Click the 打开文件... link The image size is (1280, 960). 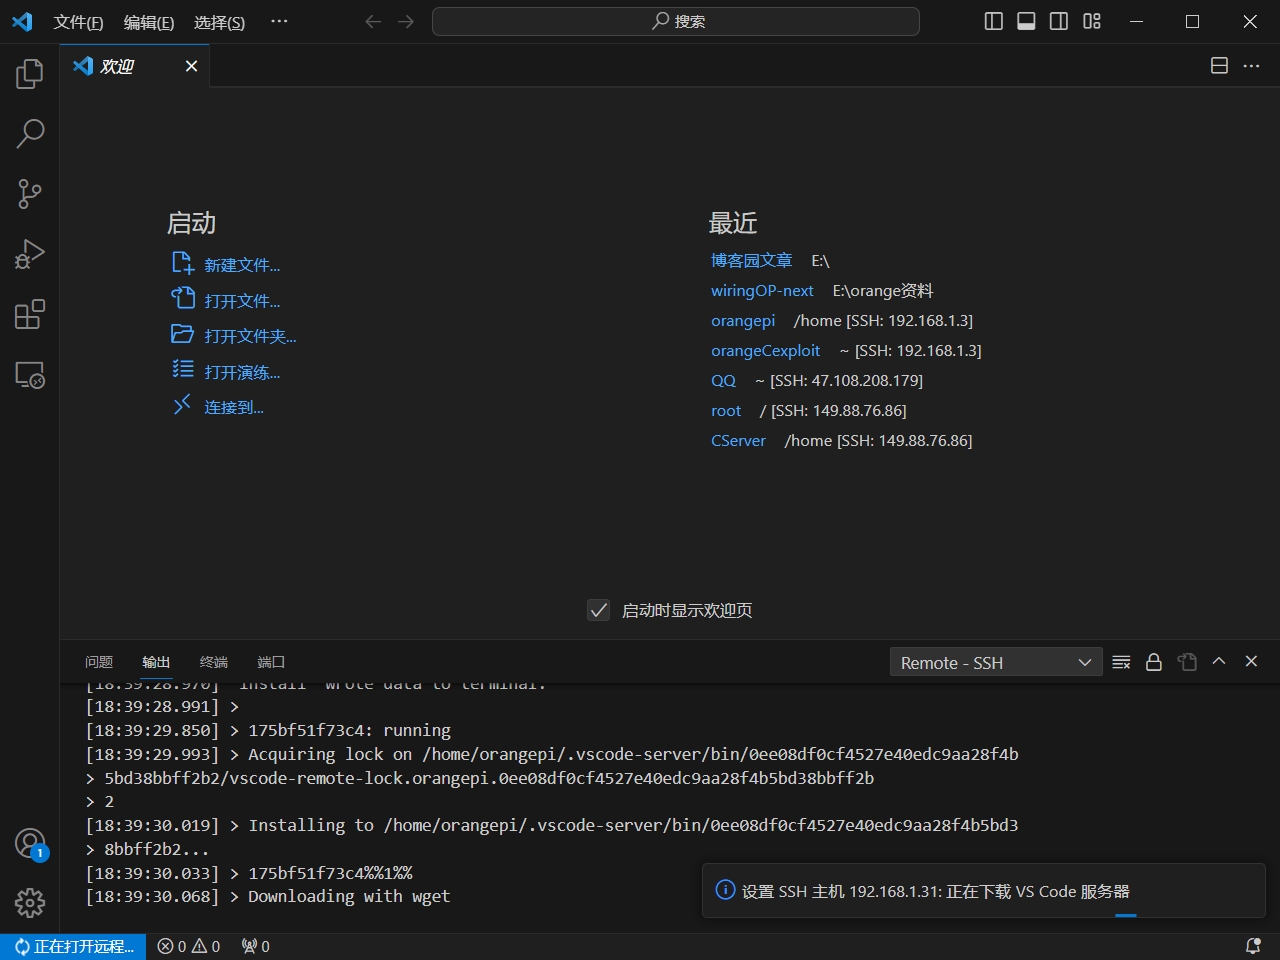pos(242,301)
